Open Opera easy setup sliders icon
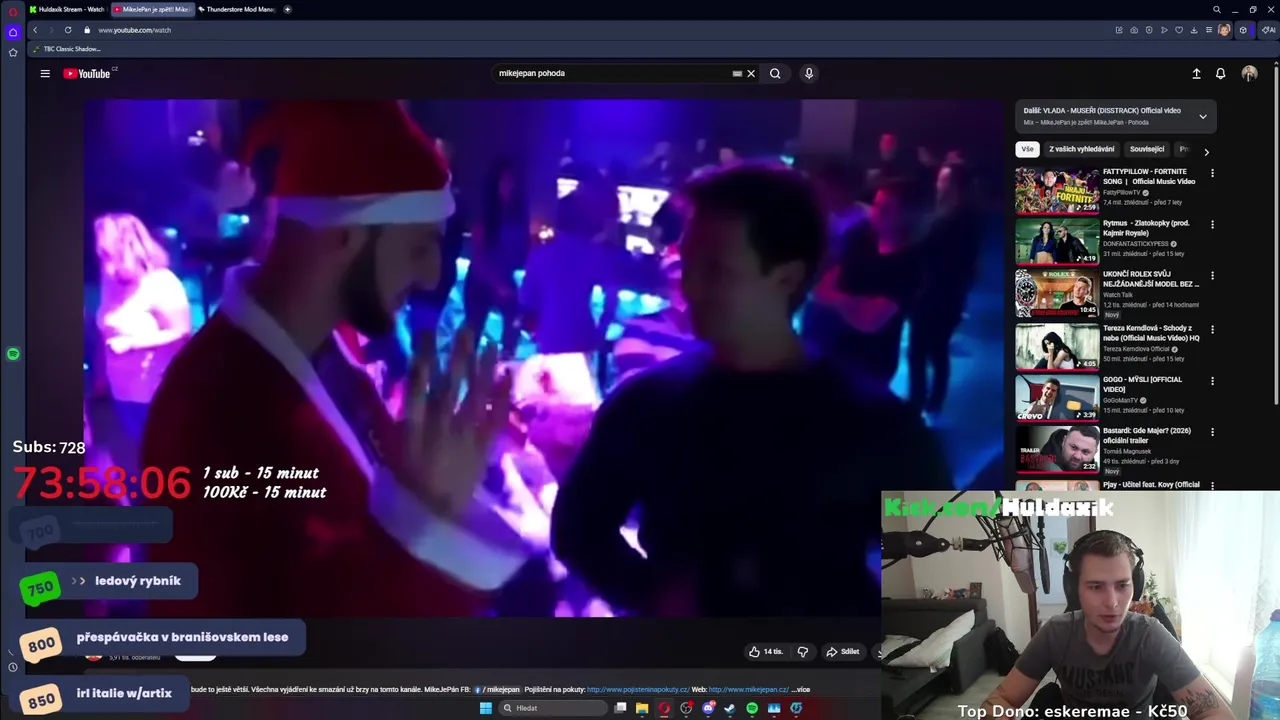 click(1209, 30)
